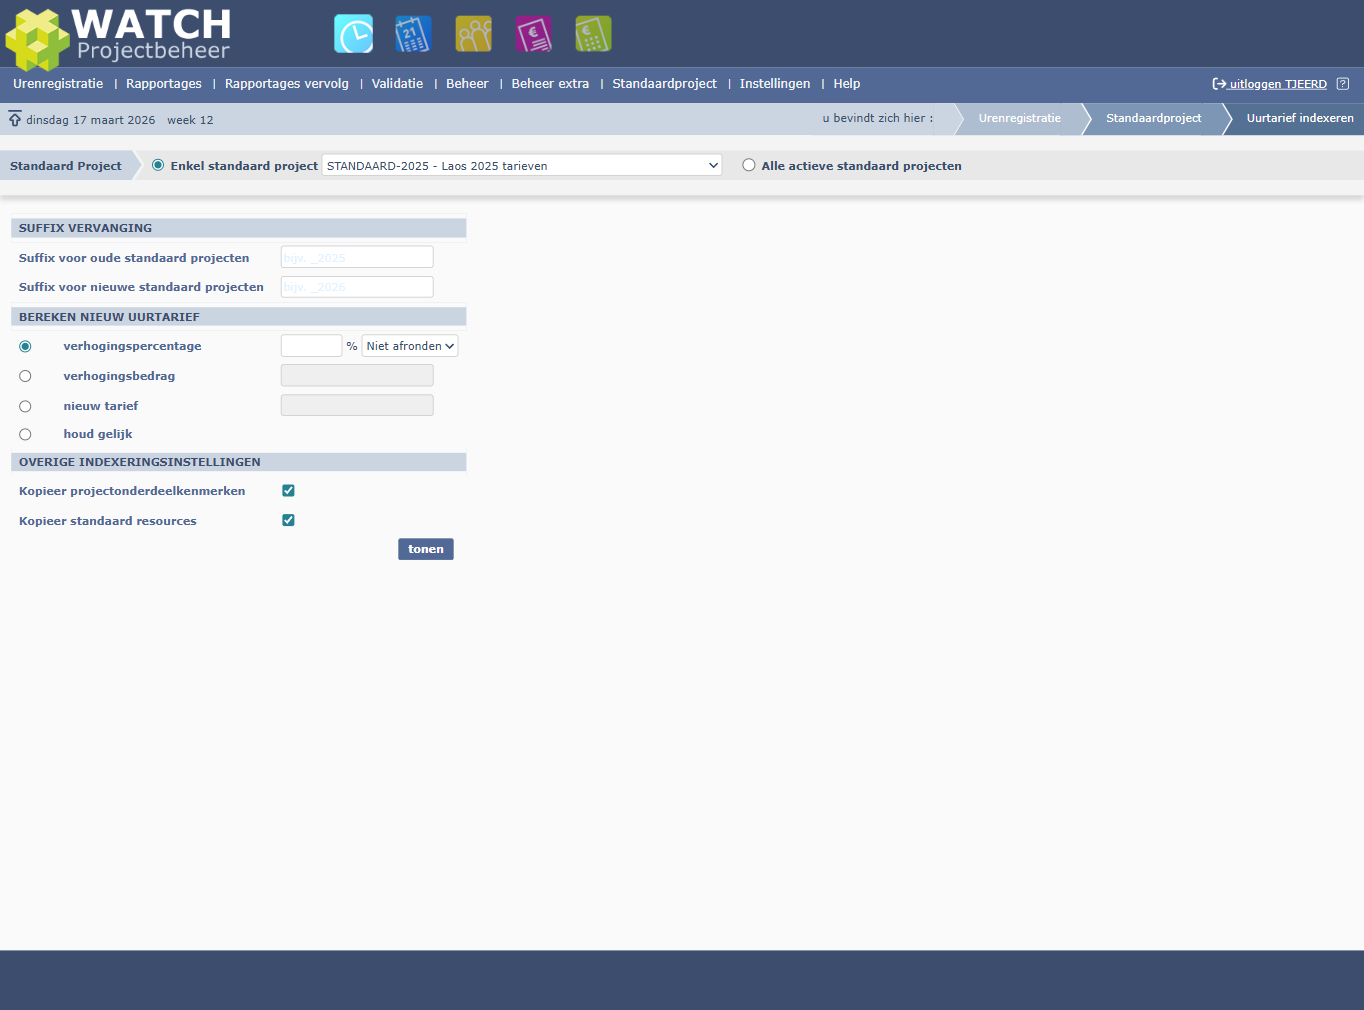The width and height of the screenshot is (1364, 1010).
Task: Click the Standaardproject breadcrumb
Action: (x=1153, y=118)
